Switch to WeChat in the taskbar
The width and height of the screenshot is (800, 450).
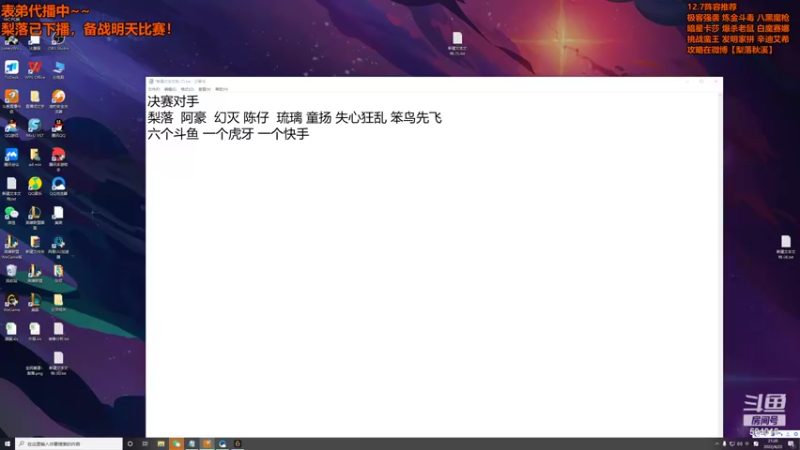[x=176, y=444]
